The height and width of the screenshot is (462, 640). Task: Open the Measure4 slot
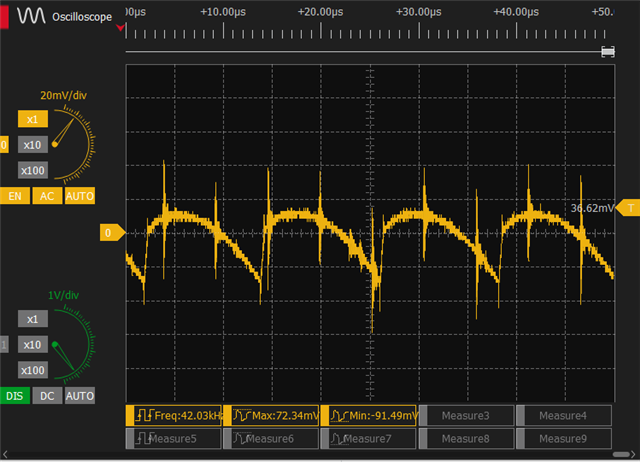[564, 415]
